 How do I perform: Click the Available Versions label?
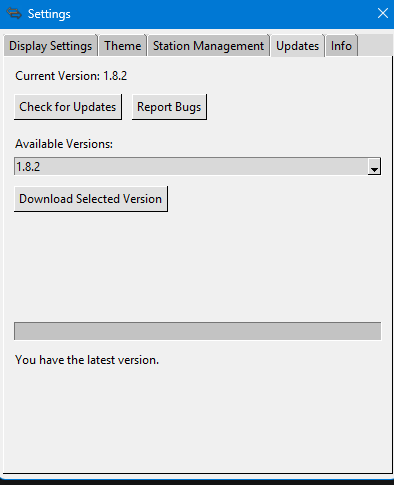pyautogui.click(x=64, y=144)
